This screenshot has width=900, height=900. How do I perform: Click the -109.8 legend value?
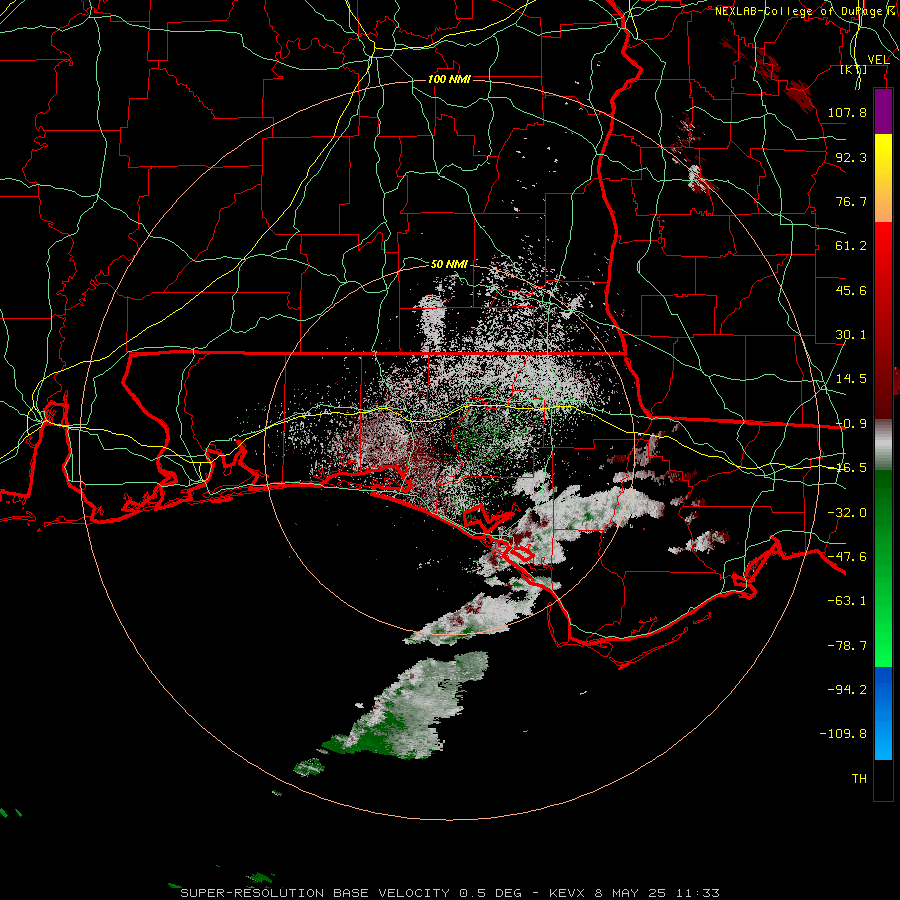coord(843,734)
